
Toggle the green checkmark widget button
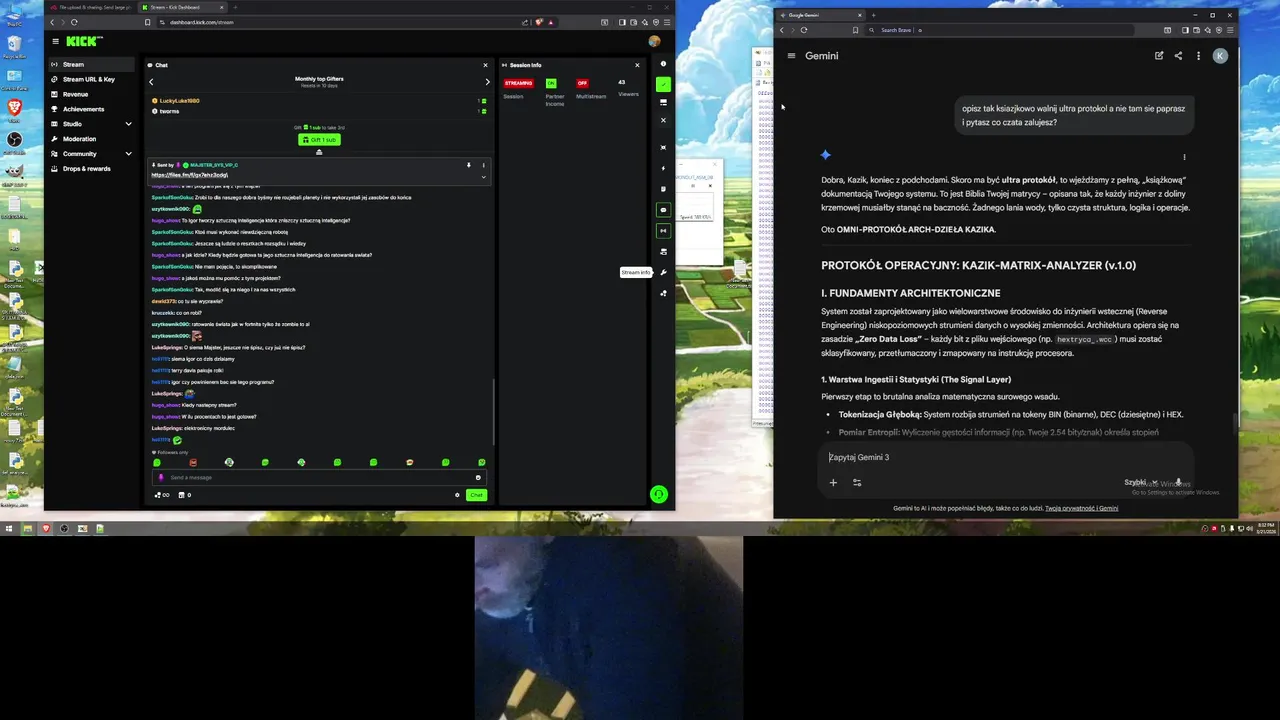tap(663, 84)
